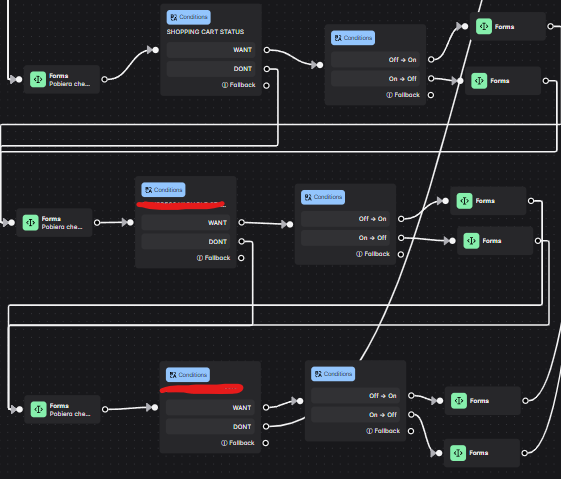The height and width of the screenshot is (479, 561).
Task: Select Off → On row in middle flow
Action: (x=345, y=219)
